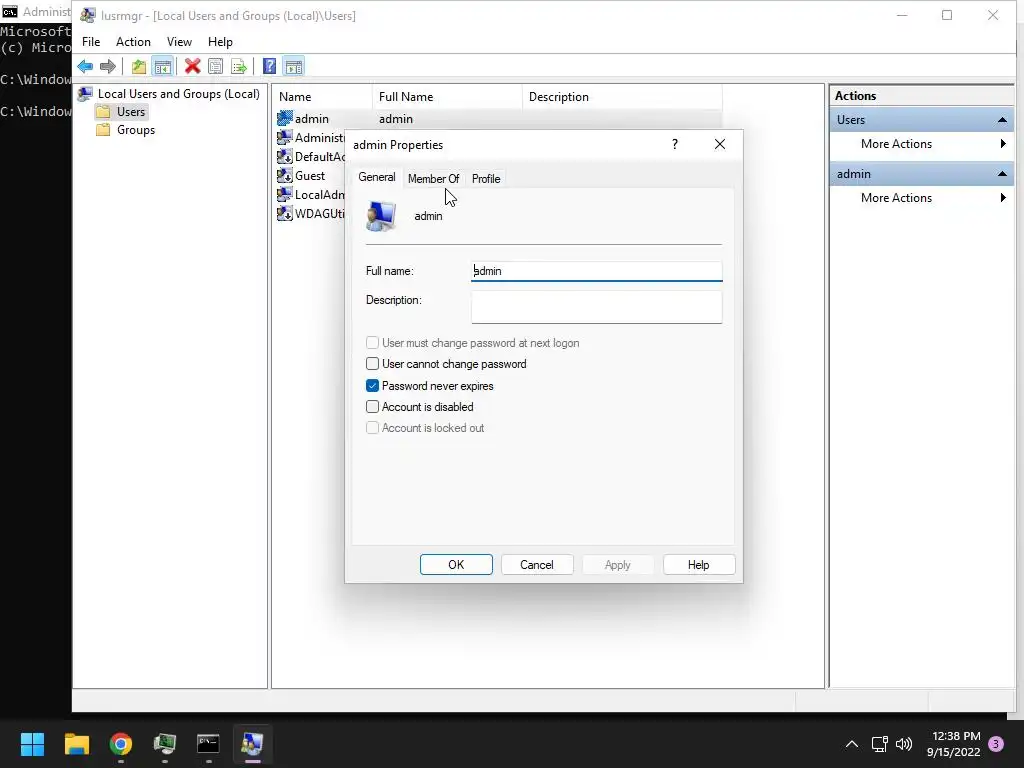Click the blue question mark Help toolbar icon

(269, 66)
